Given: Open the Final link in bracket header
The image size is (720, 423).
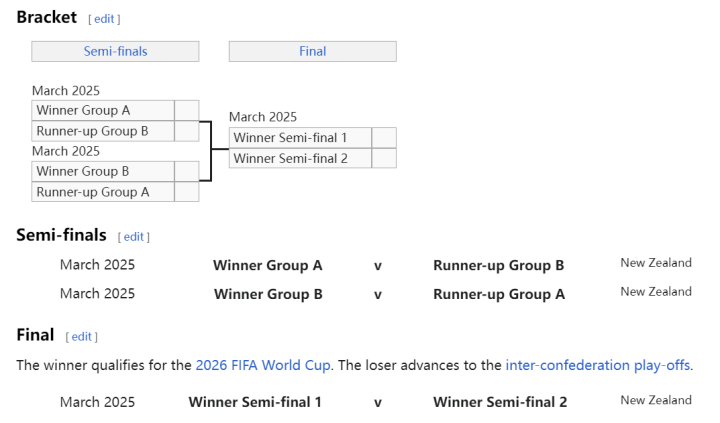Looking at the screenshot, I should [312, 51].
